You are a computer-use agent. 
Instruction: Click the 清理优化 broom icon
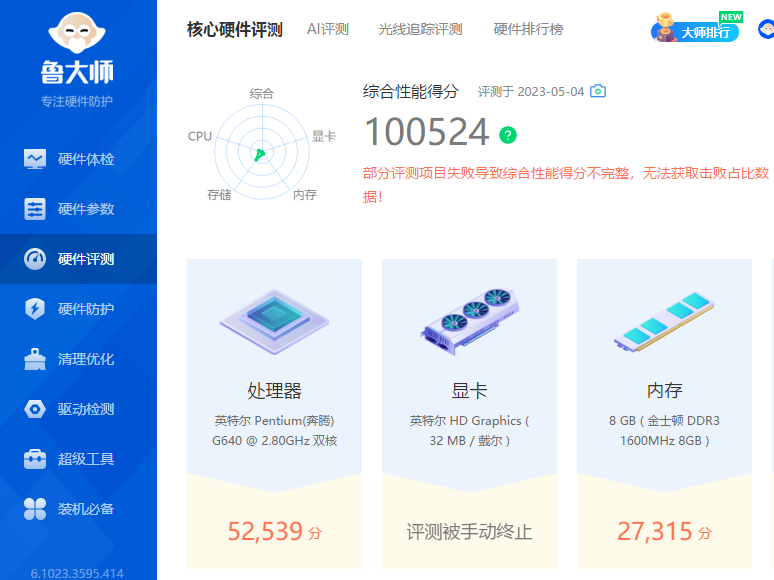[35, 359]
